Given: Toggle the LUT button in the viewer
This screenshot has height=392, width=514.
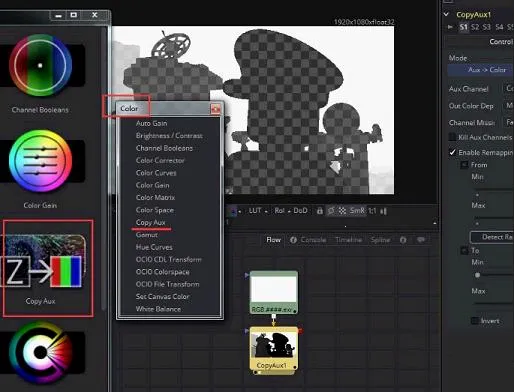Looking at the screenshot, I should (255, 211).
